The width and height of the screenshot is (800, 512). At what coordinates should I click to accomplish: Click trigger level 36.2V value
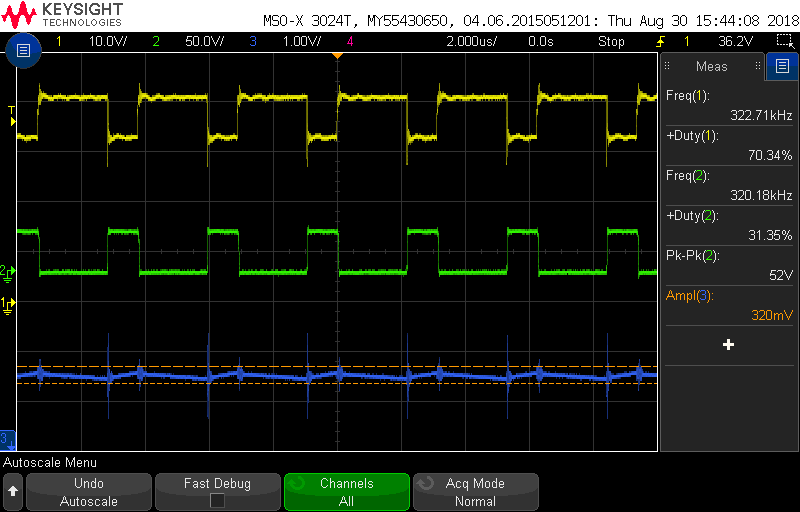click(735, 41)
